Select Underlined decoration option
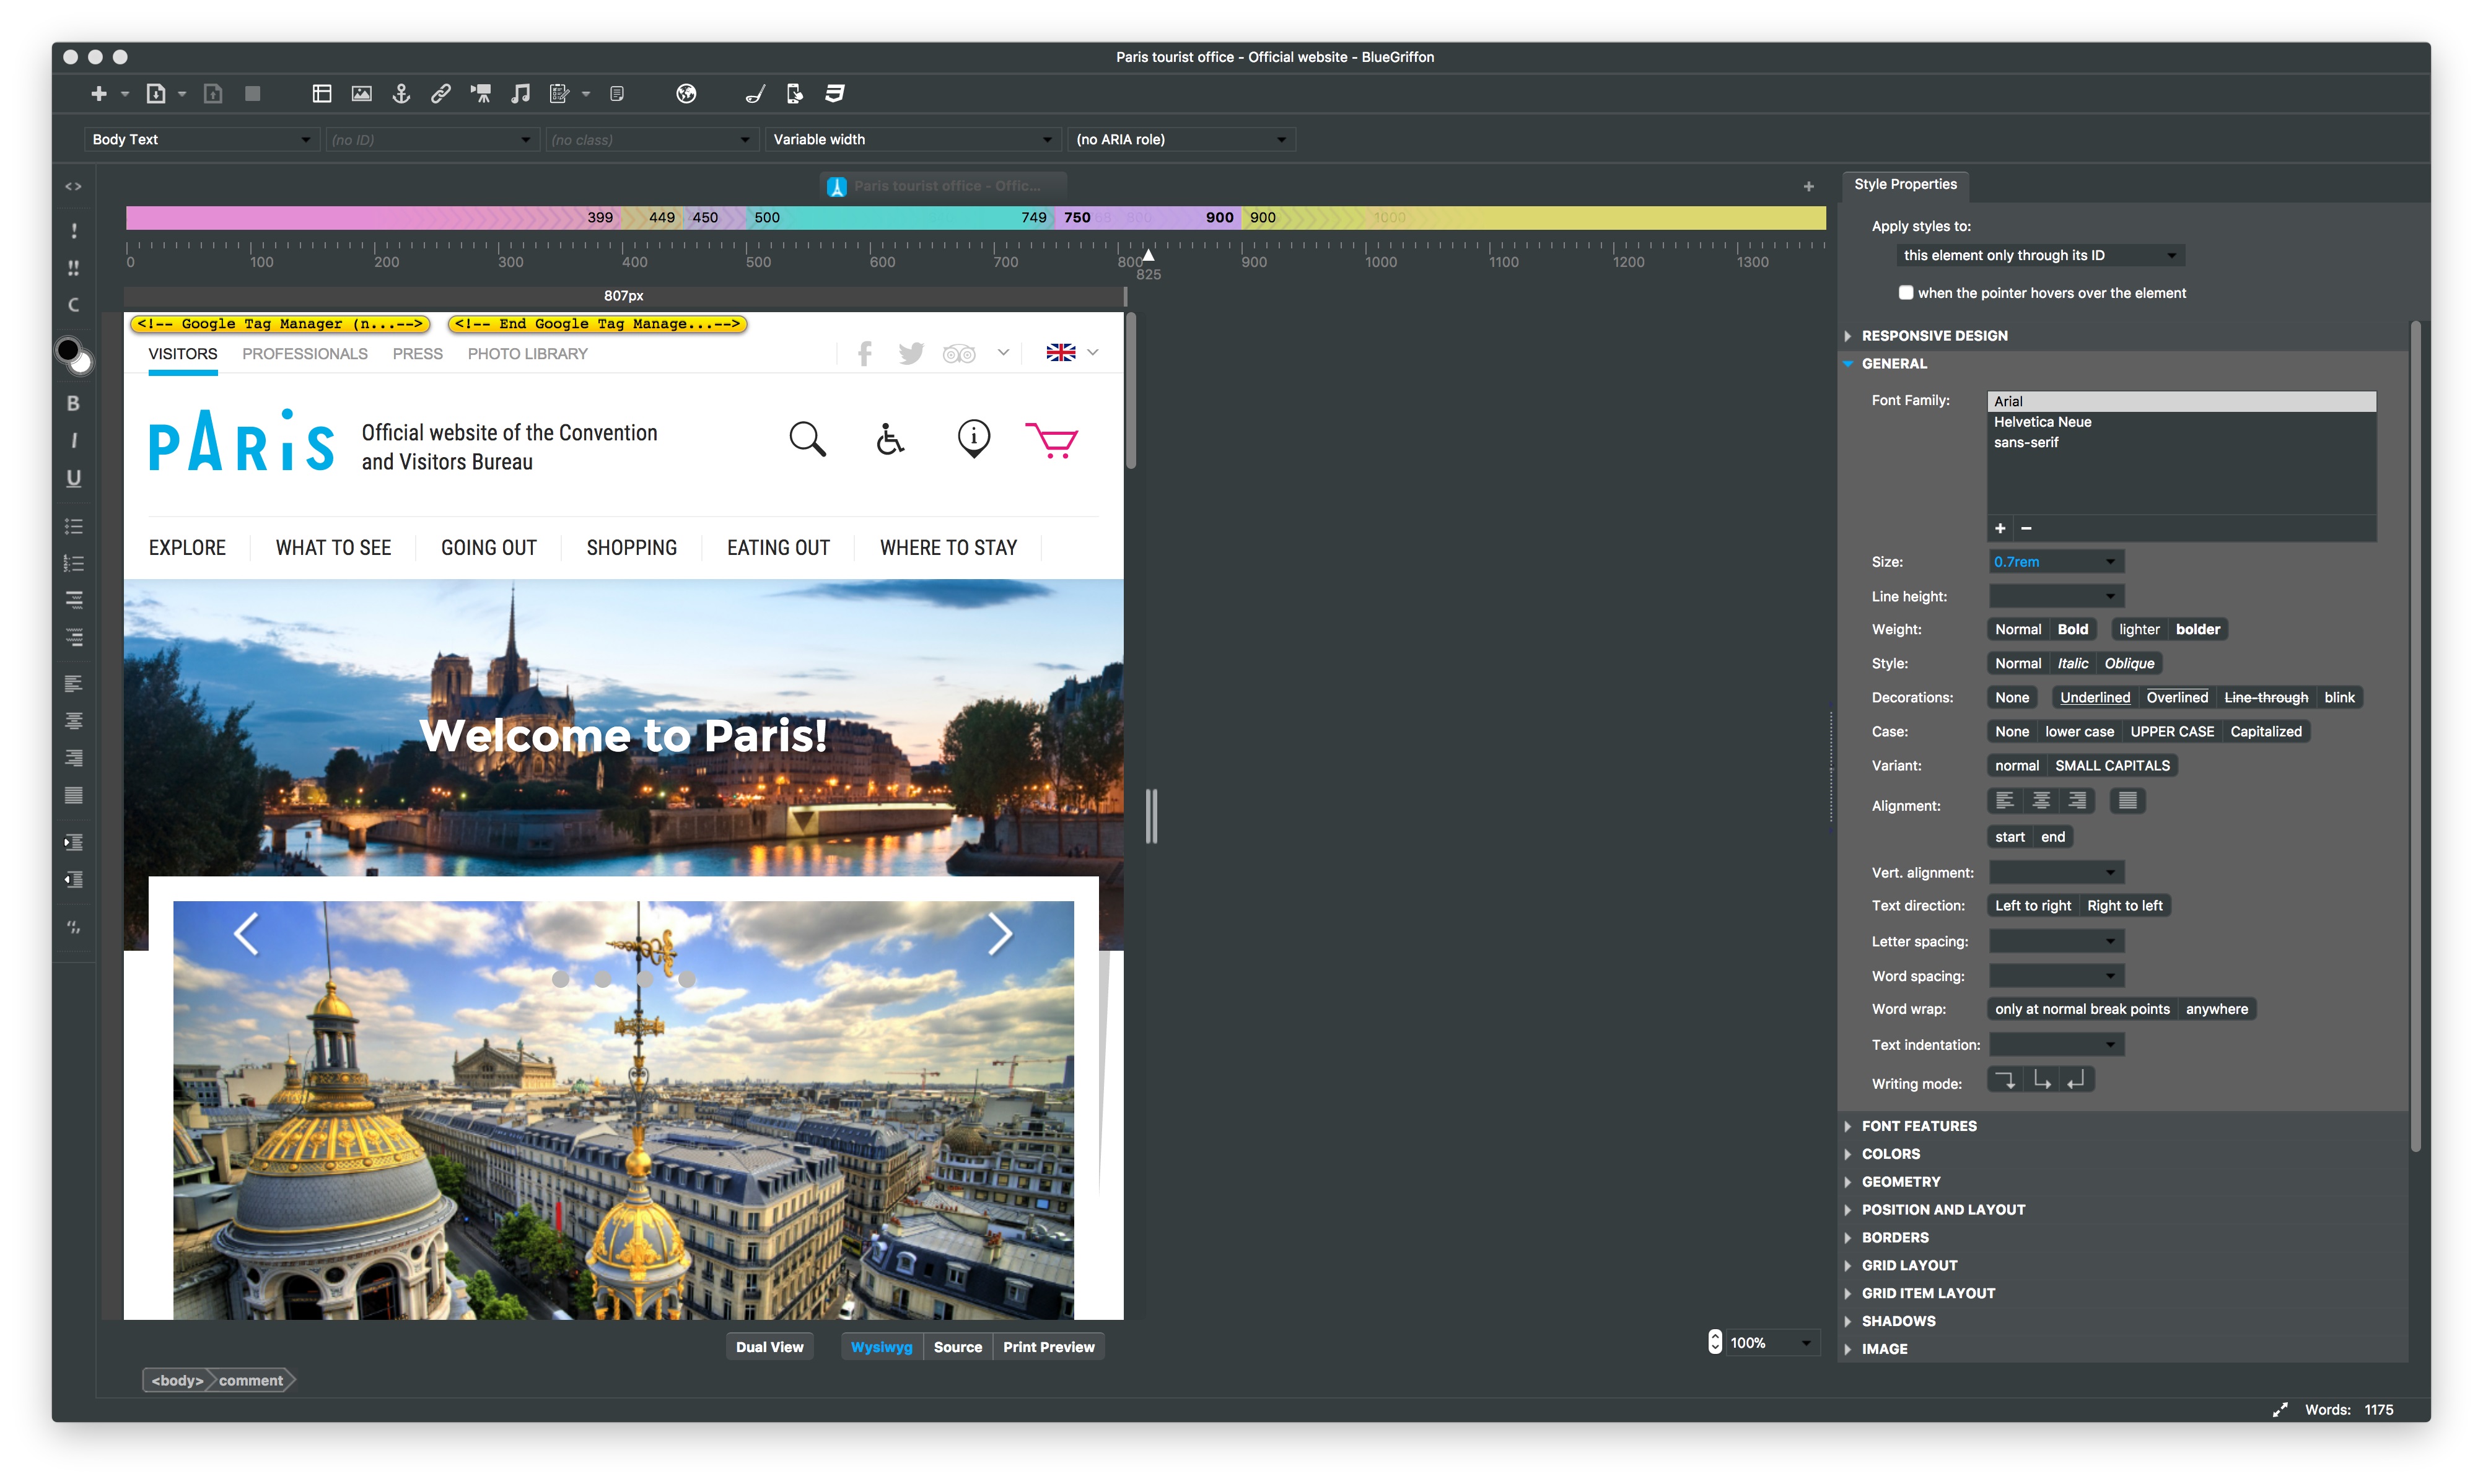Viewport: 2483px width, 1484px height. [2094, 697]
